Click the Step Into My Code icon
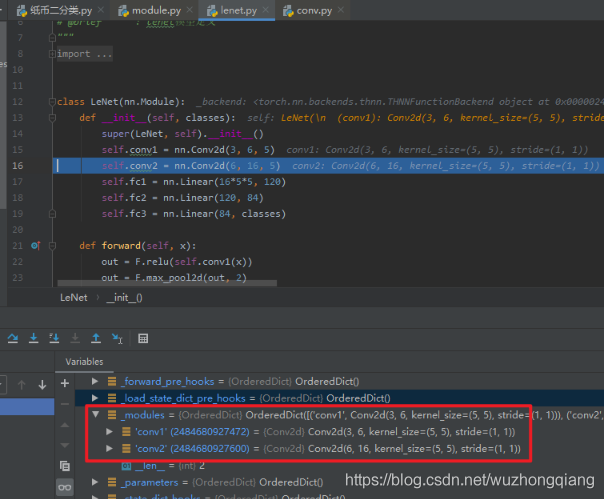The width and height of the screenshot is (604, 499). (x=54, y=338)
